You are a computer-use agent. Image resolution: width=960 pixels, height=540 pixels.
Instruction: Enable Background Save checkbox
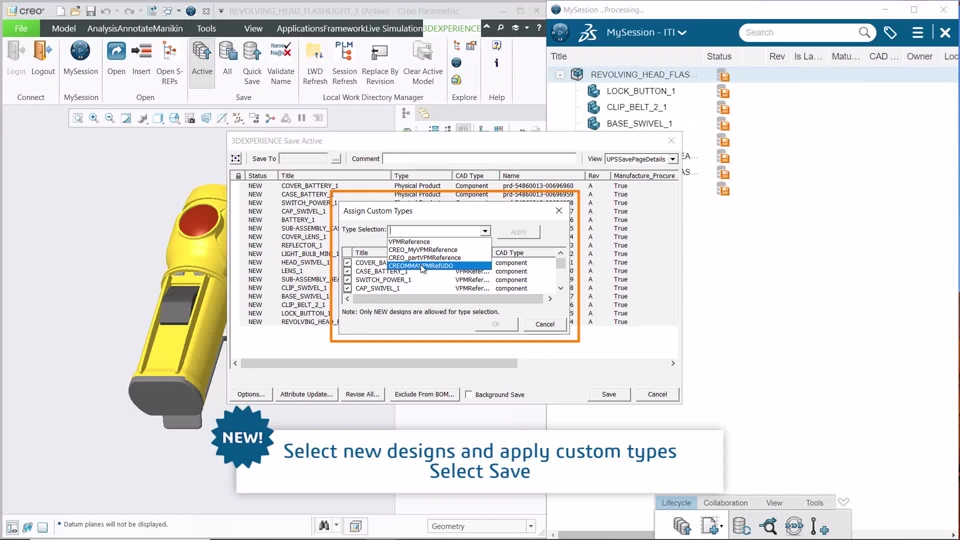point(469,394)
